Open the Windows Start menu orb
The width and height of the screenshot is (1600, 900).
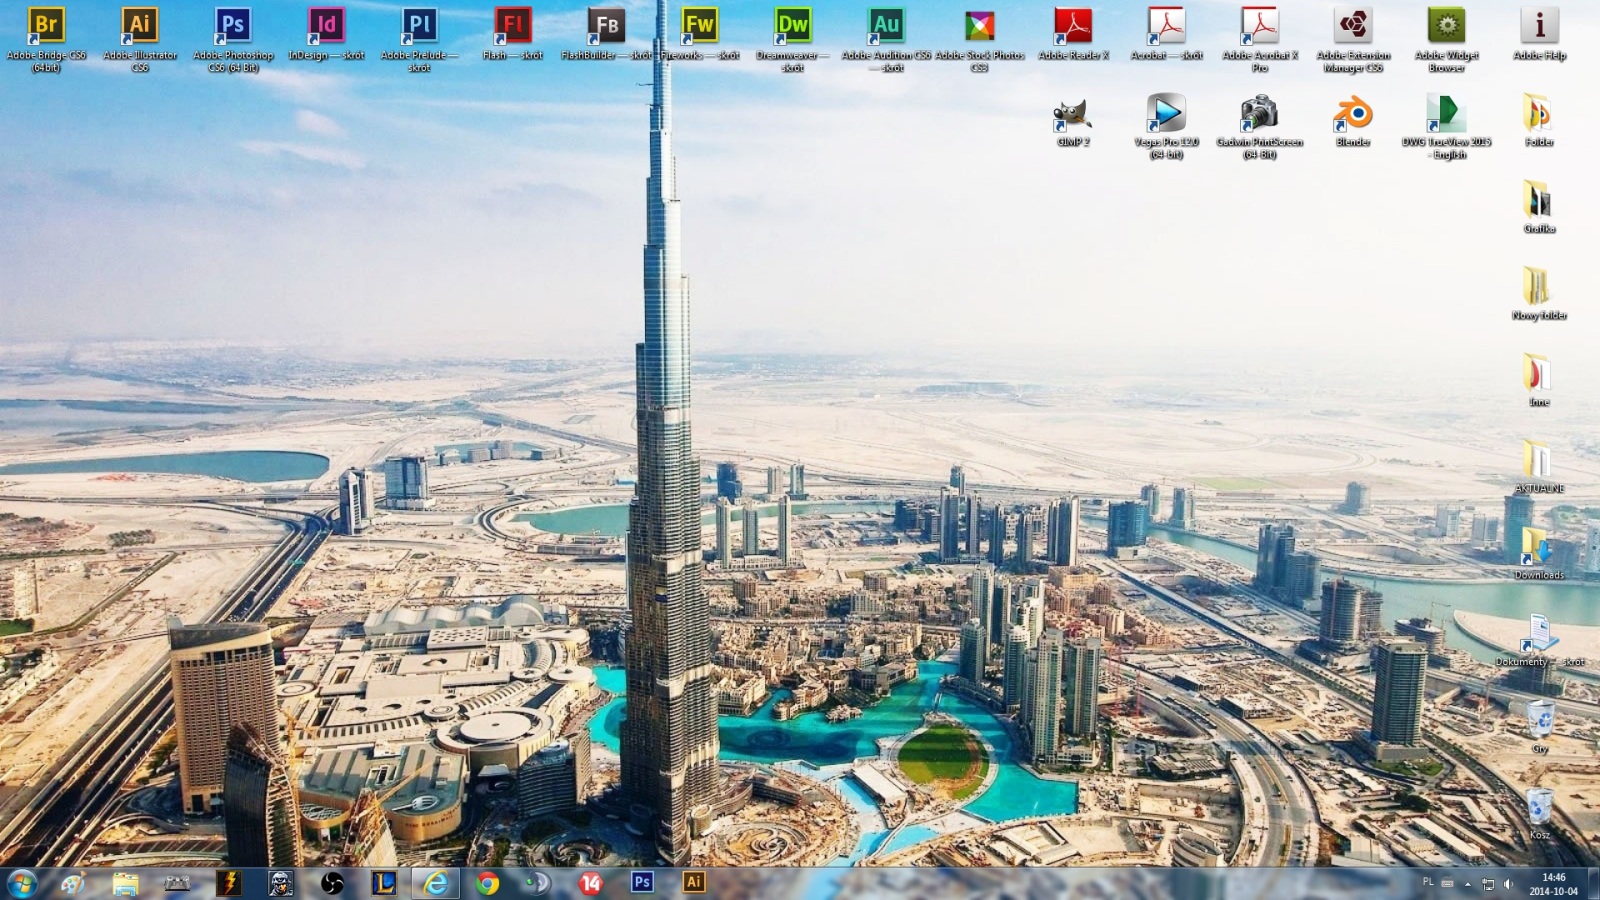tap(22, 883)
